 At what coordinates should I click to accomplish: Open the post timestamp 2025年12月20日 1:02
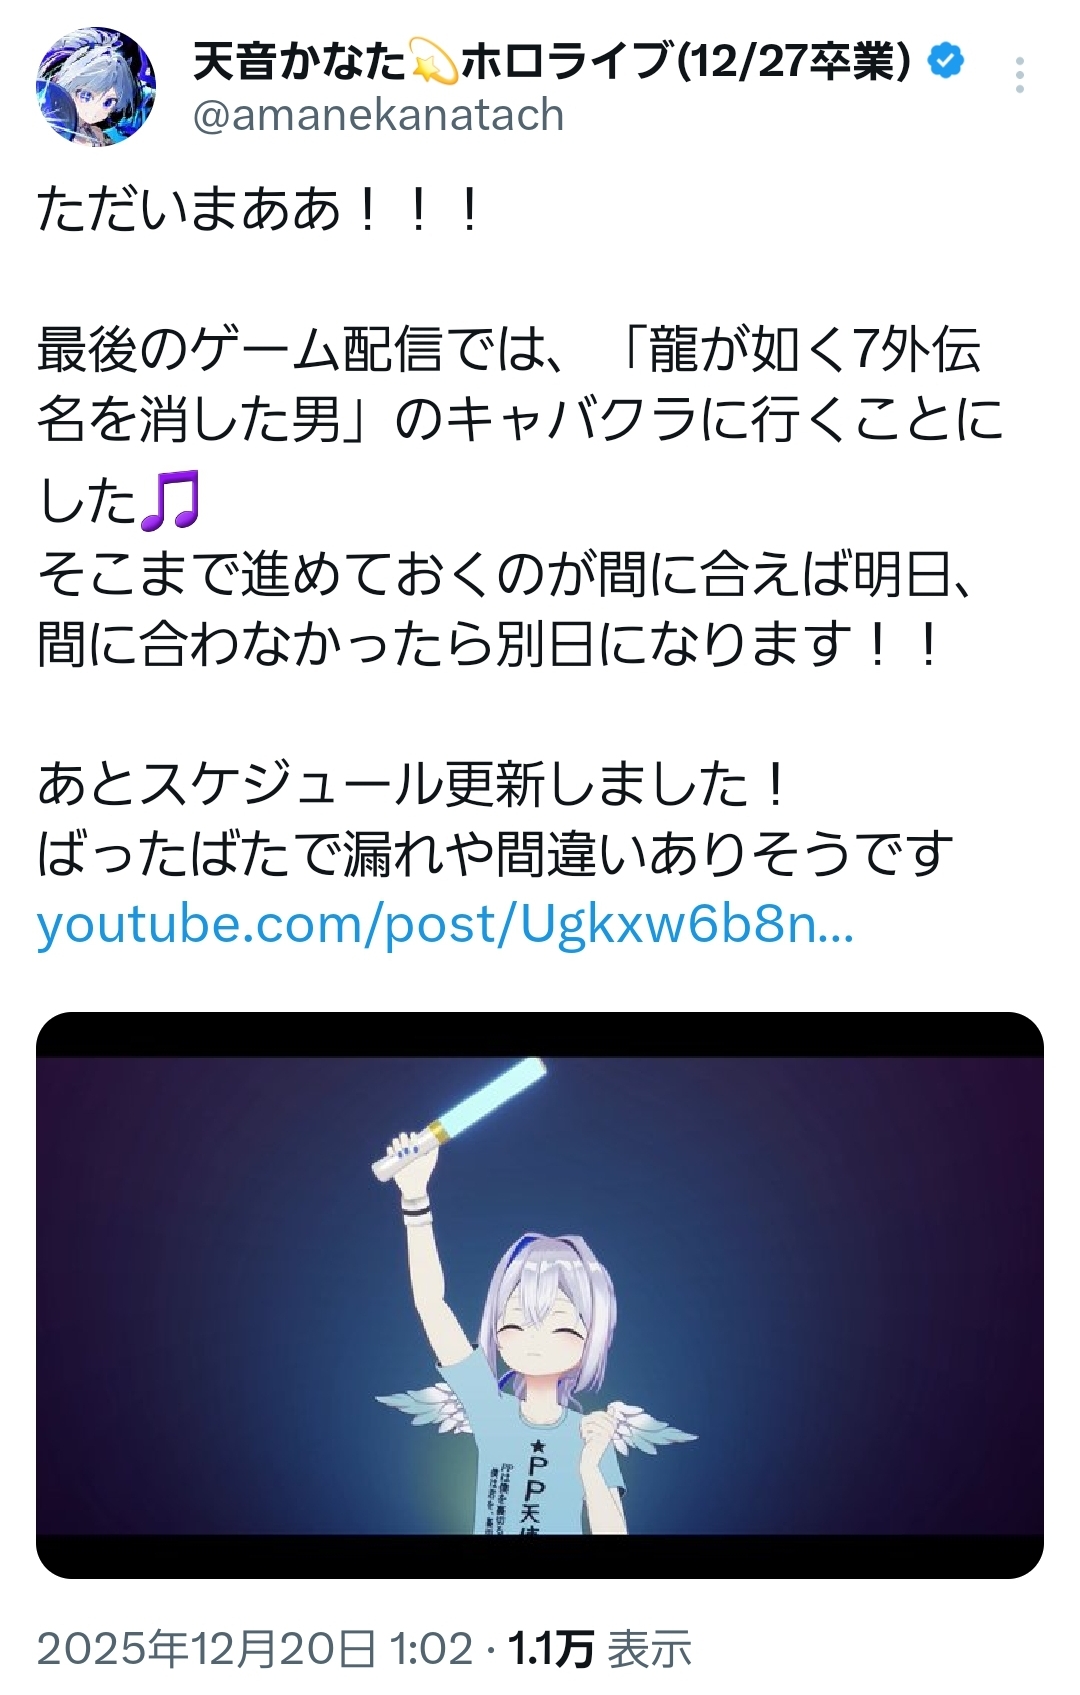click(x=255, y=1648)
